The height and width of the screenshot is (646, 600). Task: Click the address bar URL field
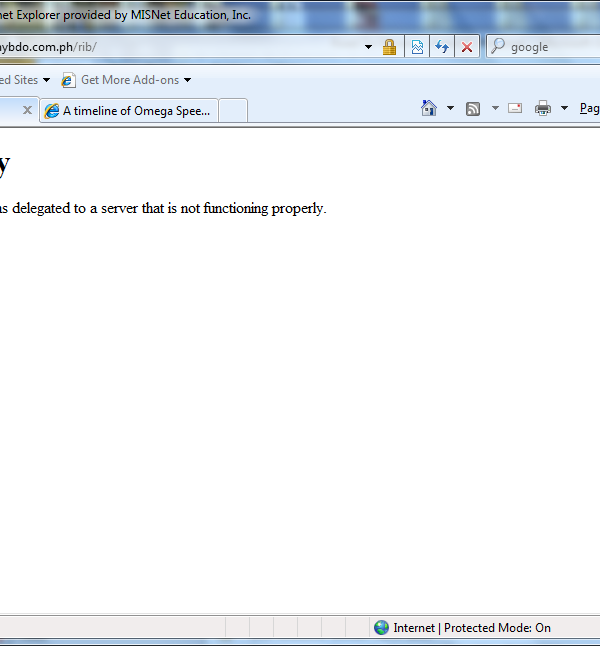pyautogui.click(x=179, y=47)
